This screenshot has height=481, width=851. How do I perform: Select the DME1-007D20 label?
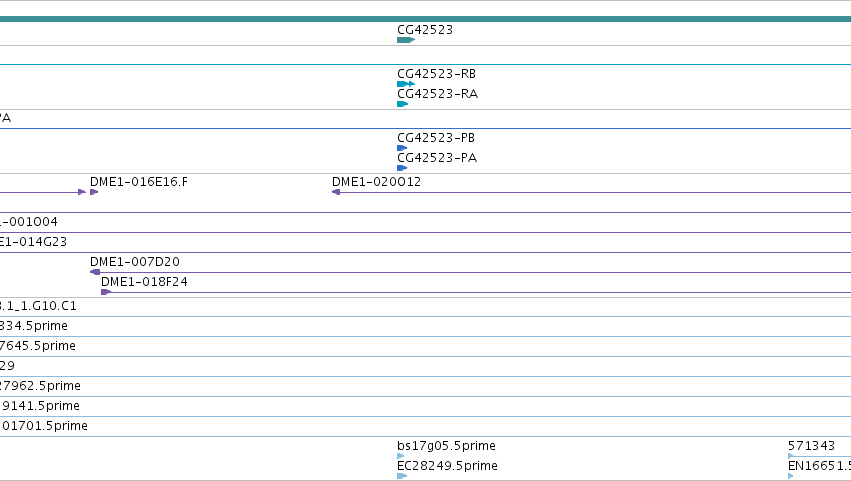pyautogui.click(x=135, y=262)
